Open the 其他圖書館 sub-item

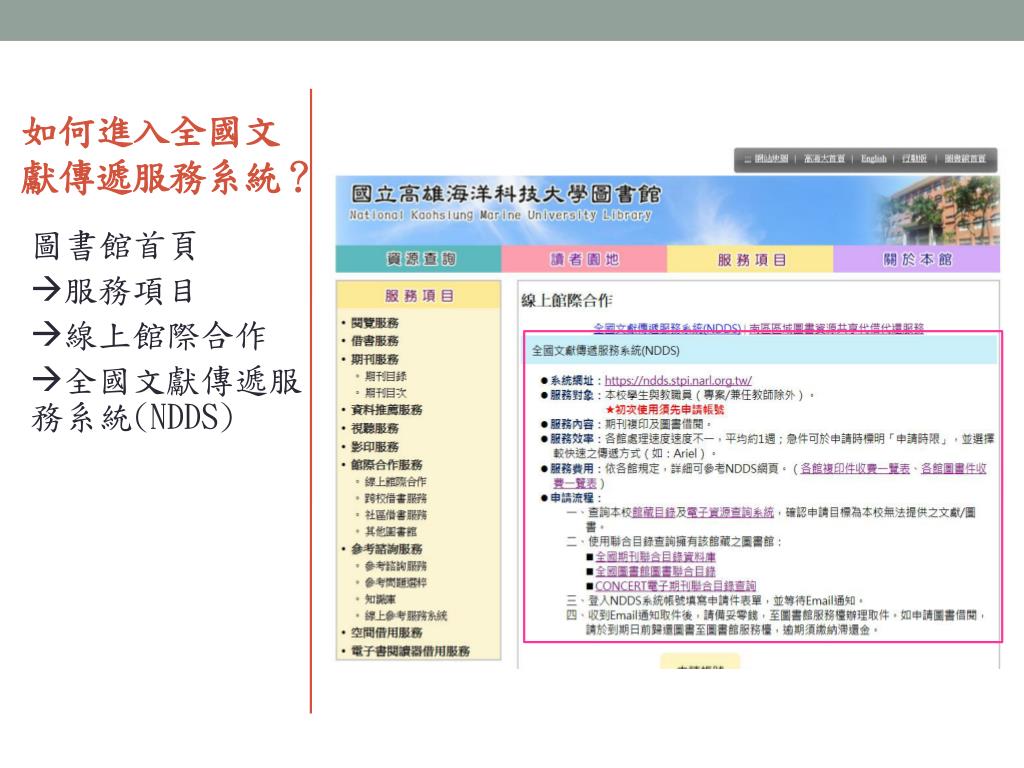[x=391, y=532]
